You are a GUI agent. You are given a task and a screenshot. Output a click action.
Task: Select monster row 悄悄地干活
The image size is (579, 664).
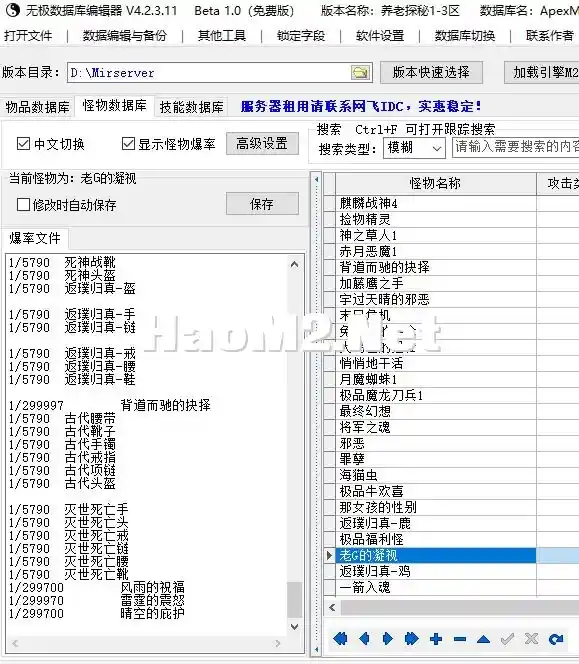click(436, 363)
